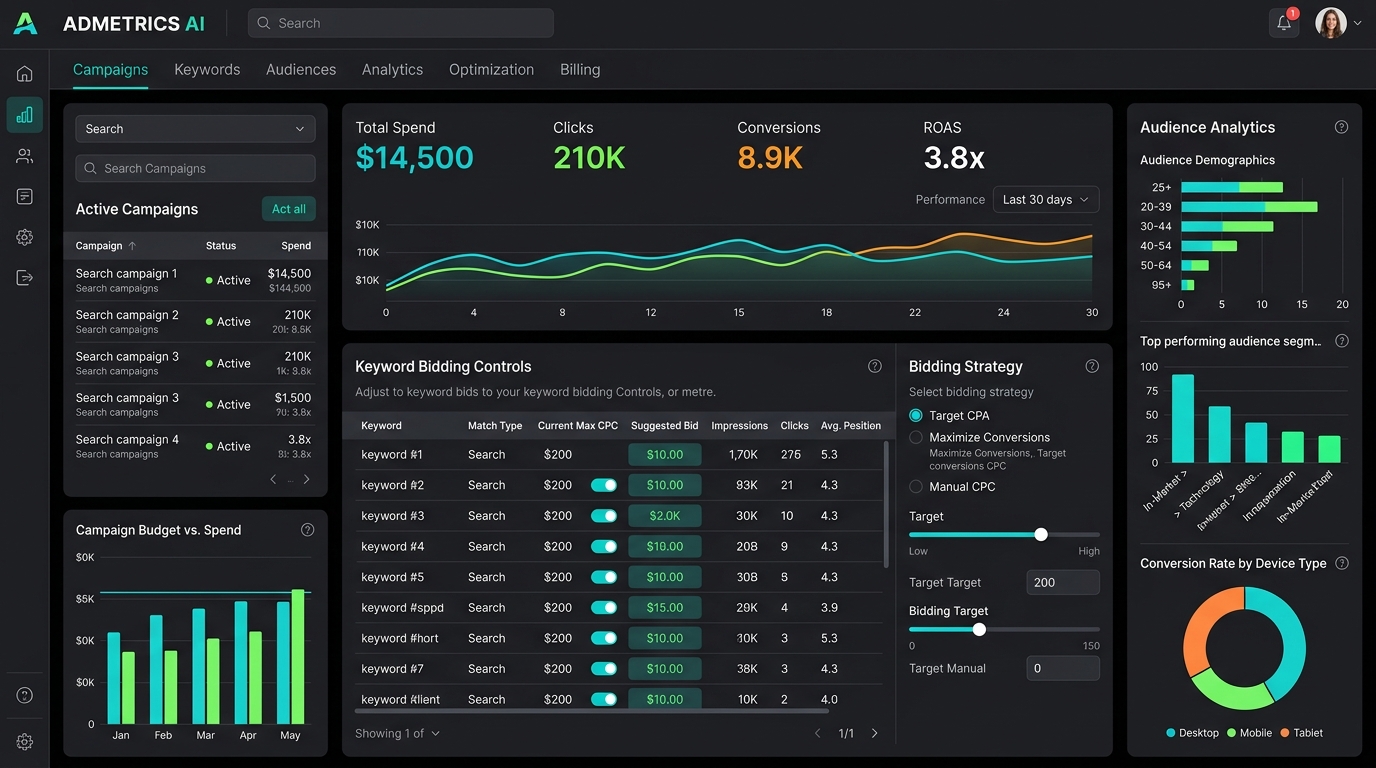Viewport: 1376px width, 768px height.
Task: Go to next page of Active Campaigns
Action: click(x=306, y=479)
